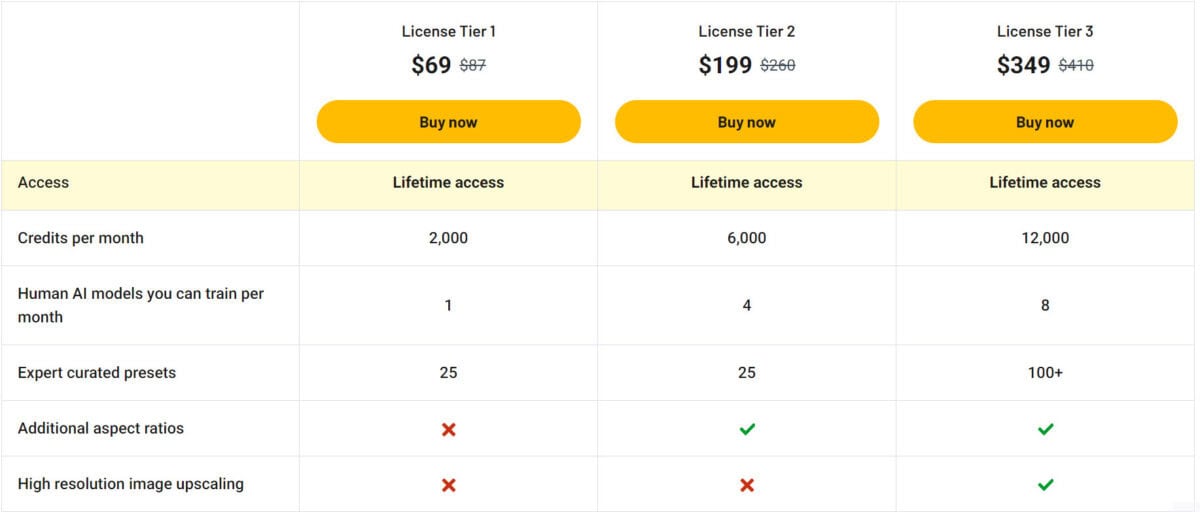Screen dimensions: 1200x512
Task: Click the green check for Tier 2 aspect ratios
Action: [747, 429]
